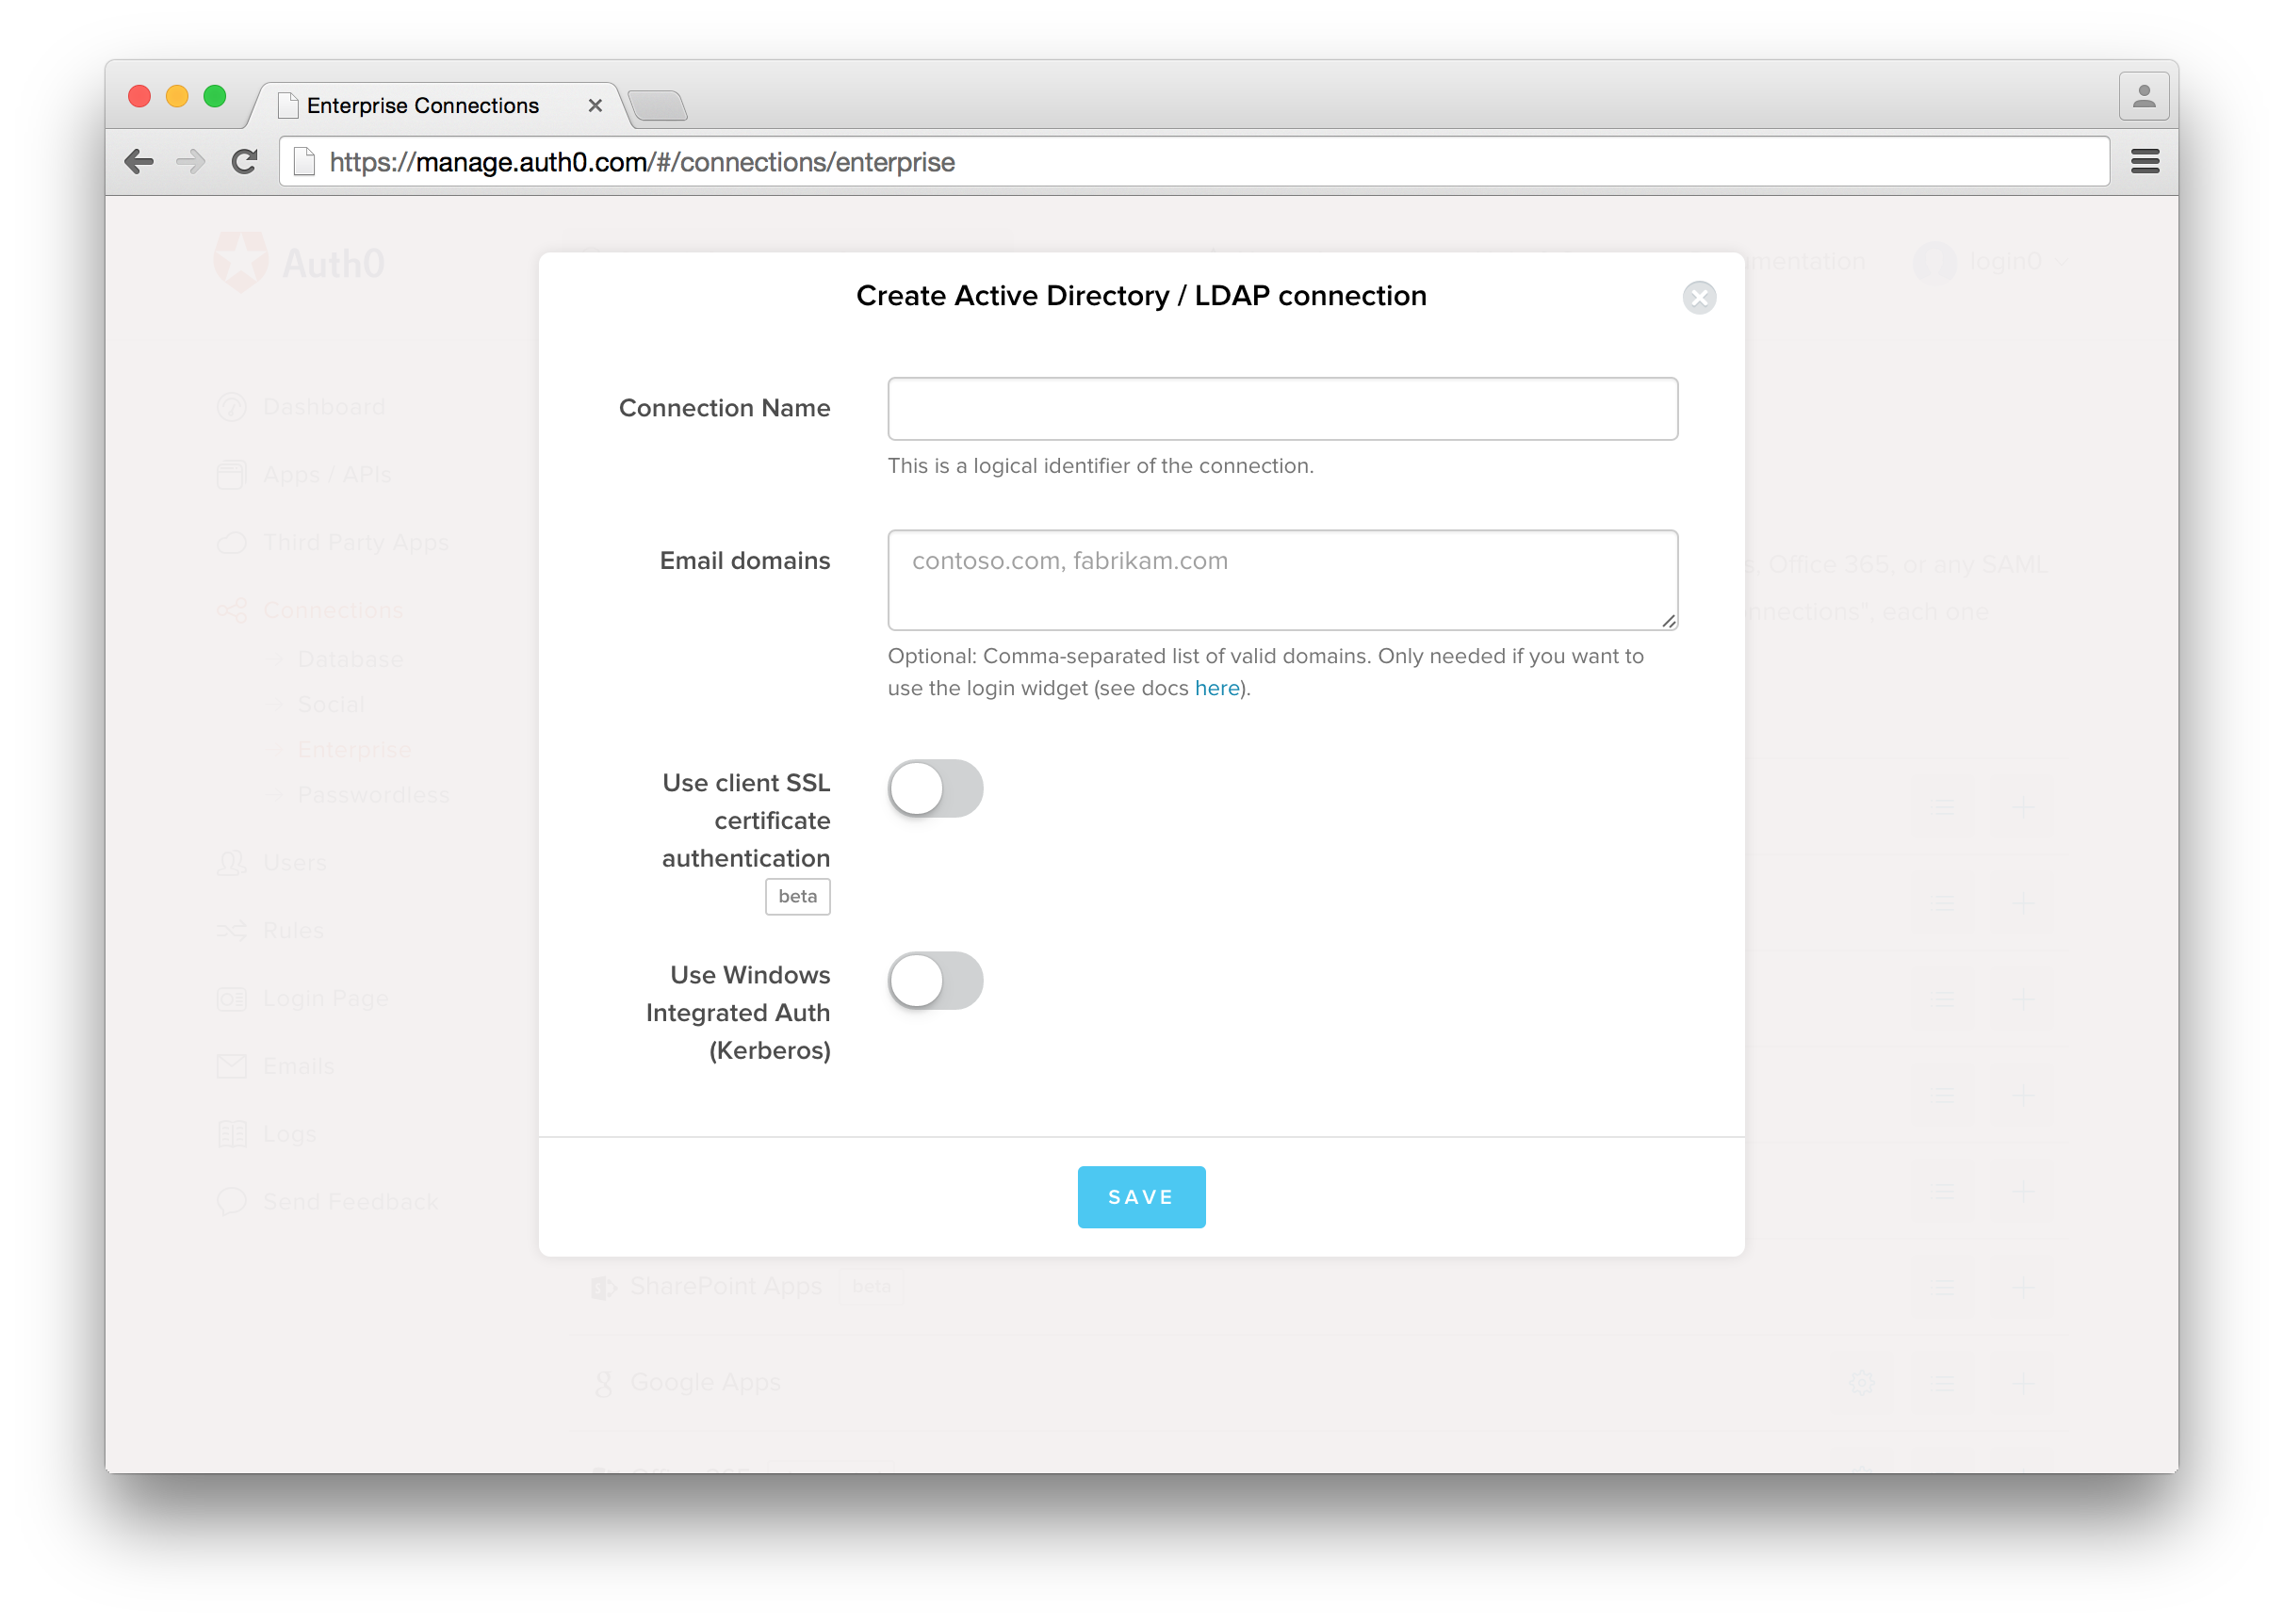This screenshot has width=2284, height=1624.
Task: Click the green macOS fullscreen button
Action: coord(214,96)
